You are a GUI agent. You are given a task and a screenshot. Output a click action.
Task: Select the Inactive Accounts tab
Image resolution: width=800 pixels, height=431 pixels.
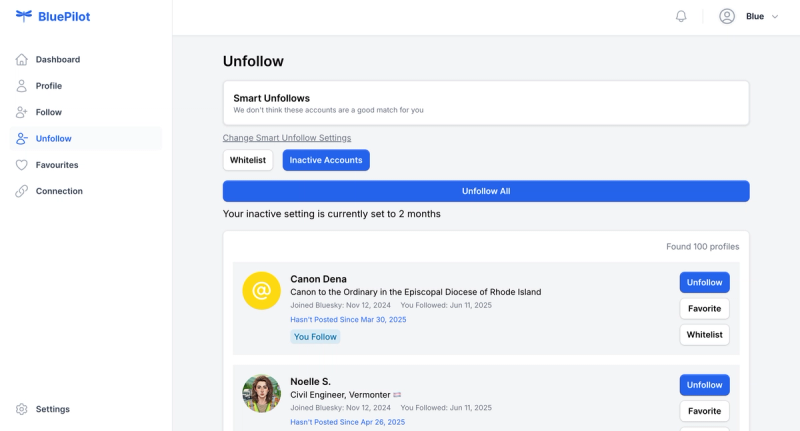(x=326, y=160)
